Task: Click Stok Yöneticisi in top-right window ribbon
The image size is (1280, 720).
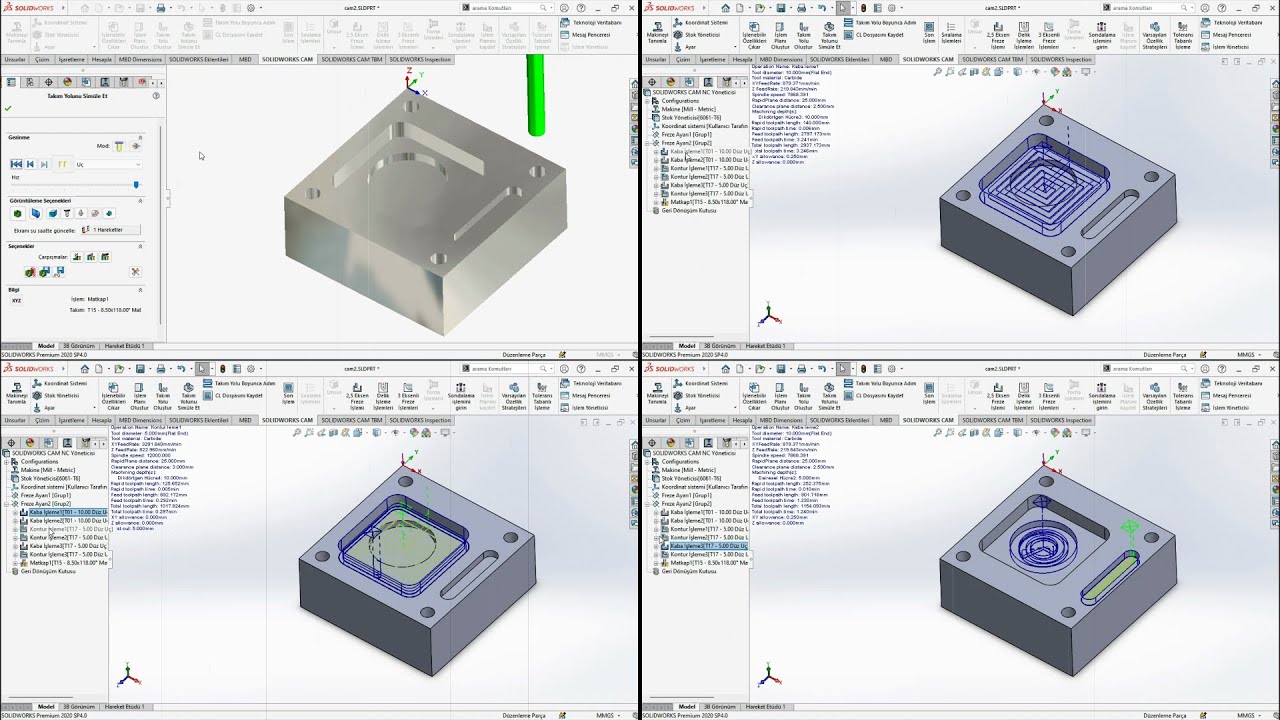Action: pyautogui.click(x=696, y=34)
